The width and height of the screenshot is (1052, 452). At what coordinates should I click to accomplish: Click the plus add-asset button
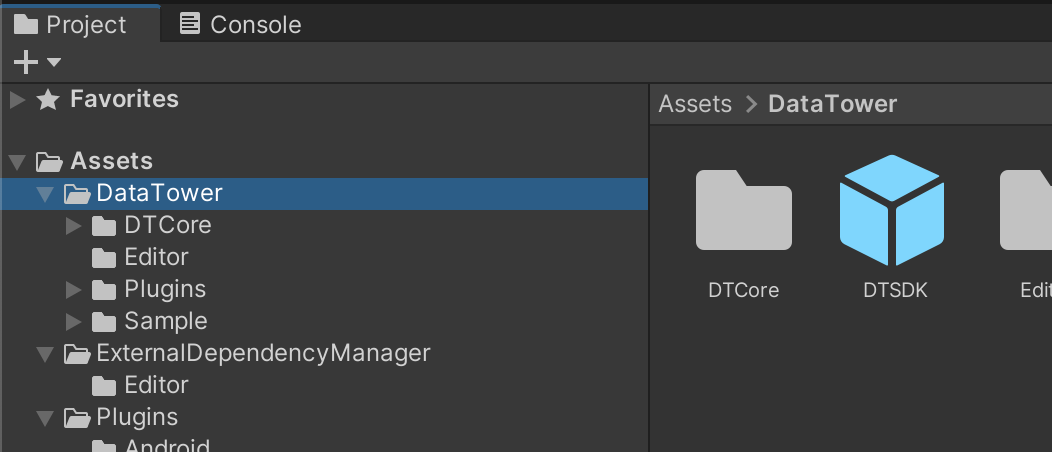click(x=26, y=62)
